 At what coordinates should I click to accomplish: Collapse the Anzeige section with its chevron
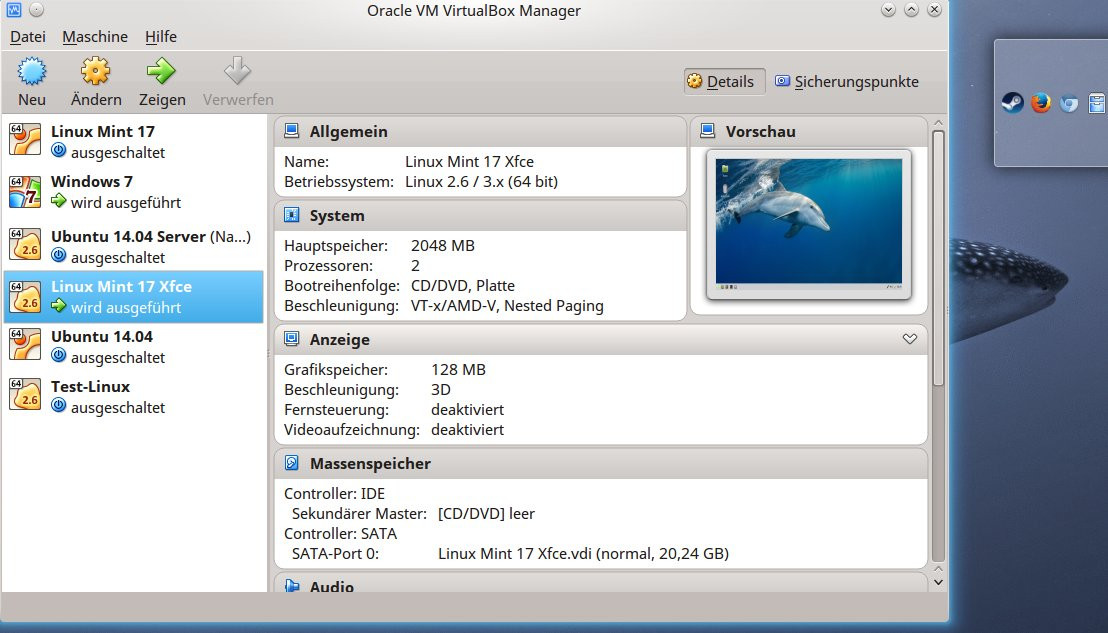tap(910, 339)
